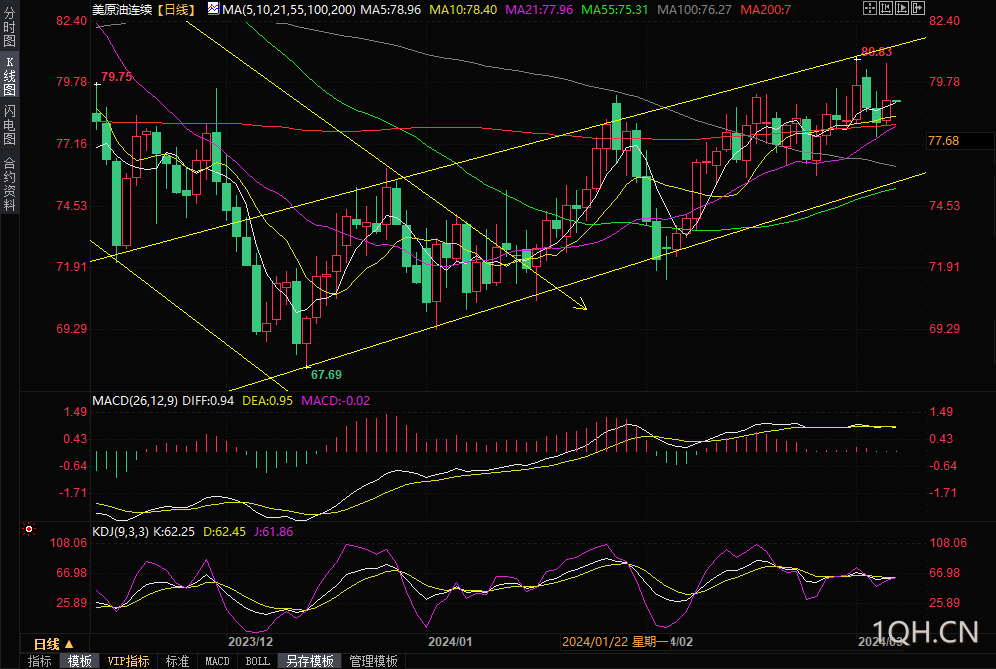Click the MA indicator settings icon
This screenshot has width=996, height=669.
click(213, 9)
